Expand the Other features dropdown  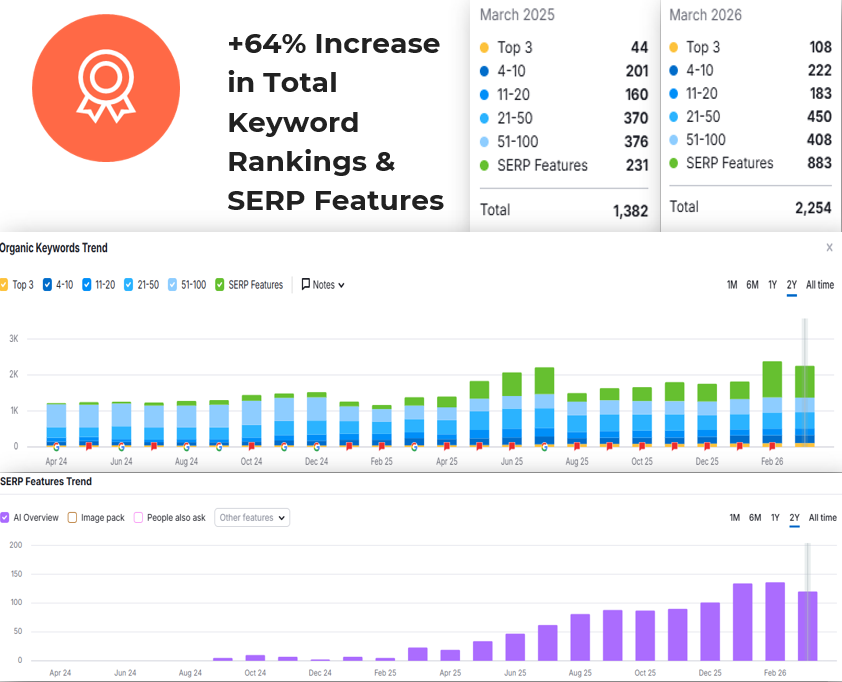coord(252,518)
